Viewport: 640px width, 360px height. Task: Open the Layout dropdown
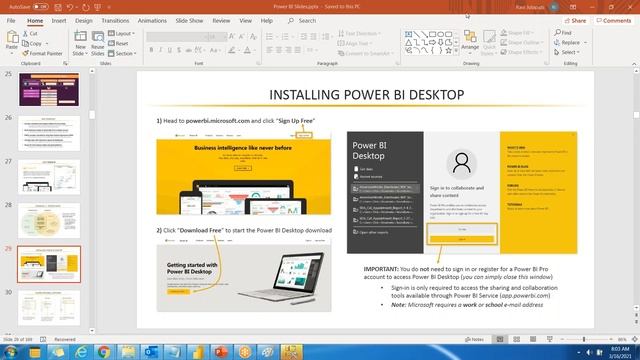[121, 33]
